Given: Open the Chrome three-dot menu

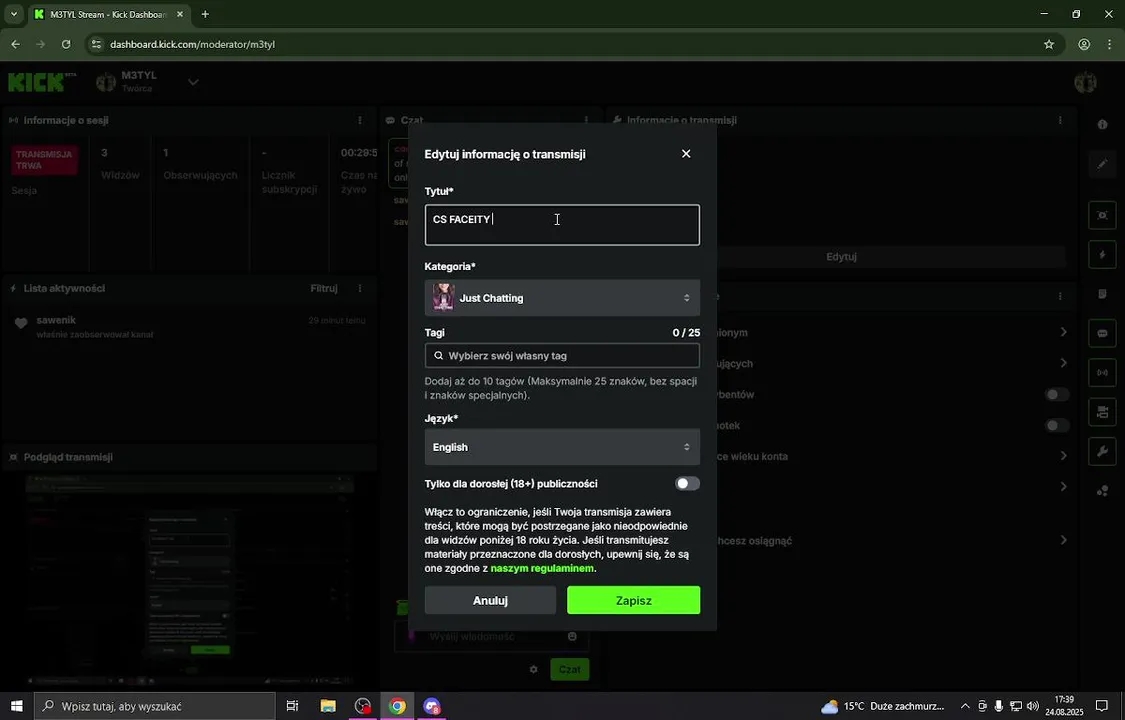Looking at the screenshot, I should pyautogui.click(x=1108, y=44).
